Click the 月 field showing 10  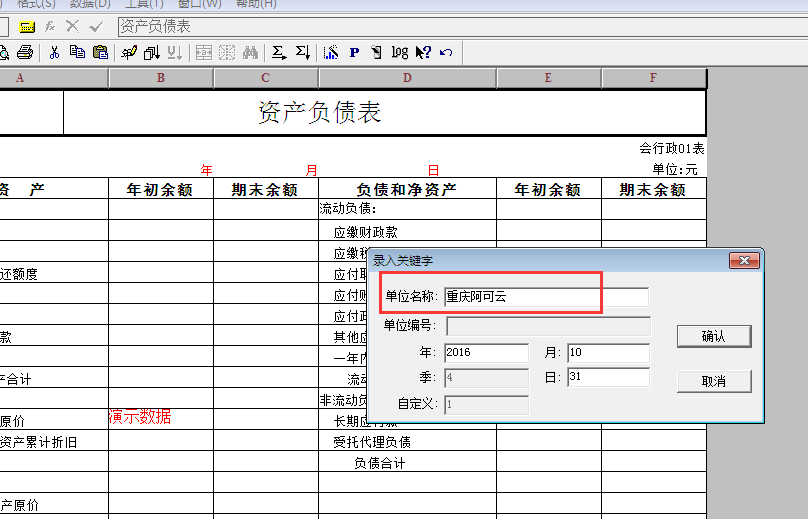pyautogui.click(x=608, y=352)
